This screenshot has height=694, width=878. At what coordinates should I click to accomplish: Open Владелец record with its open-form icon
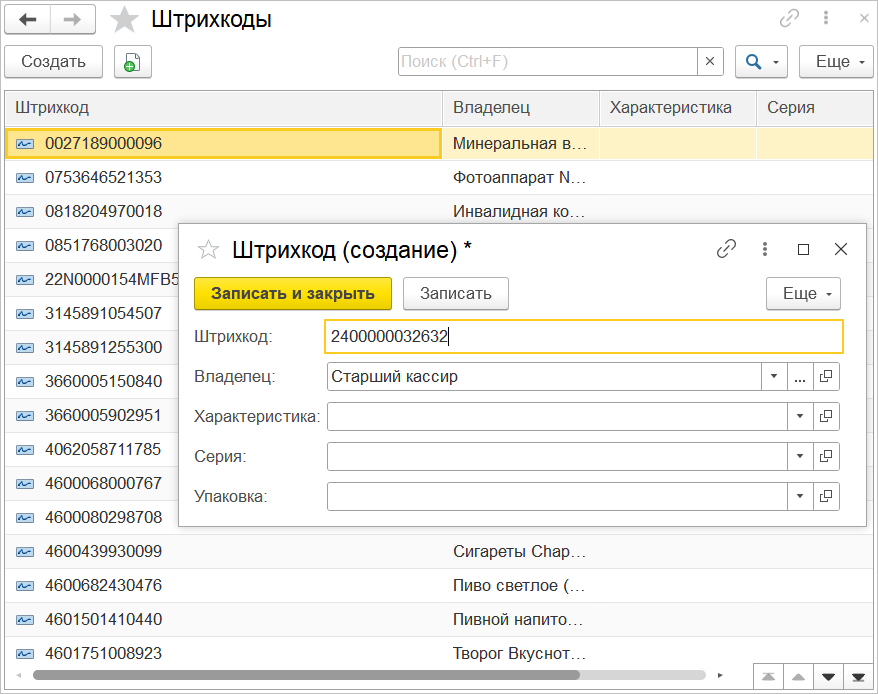(826, 377)
